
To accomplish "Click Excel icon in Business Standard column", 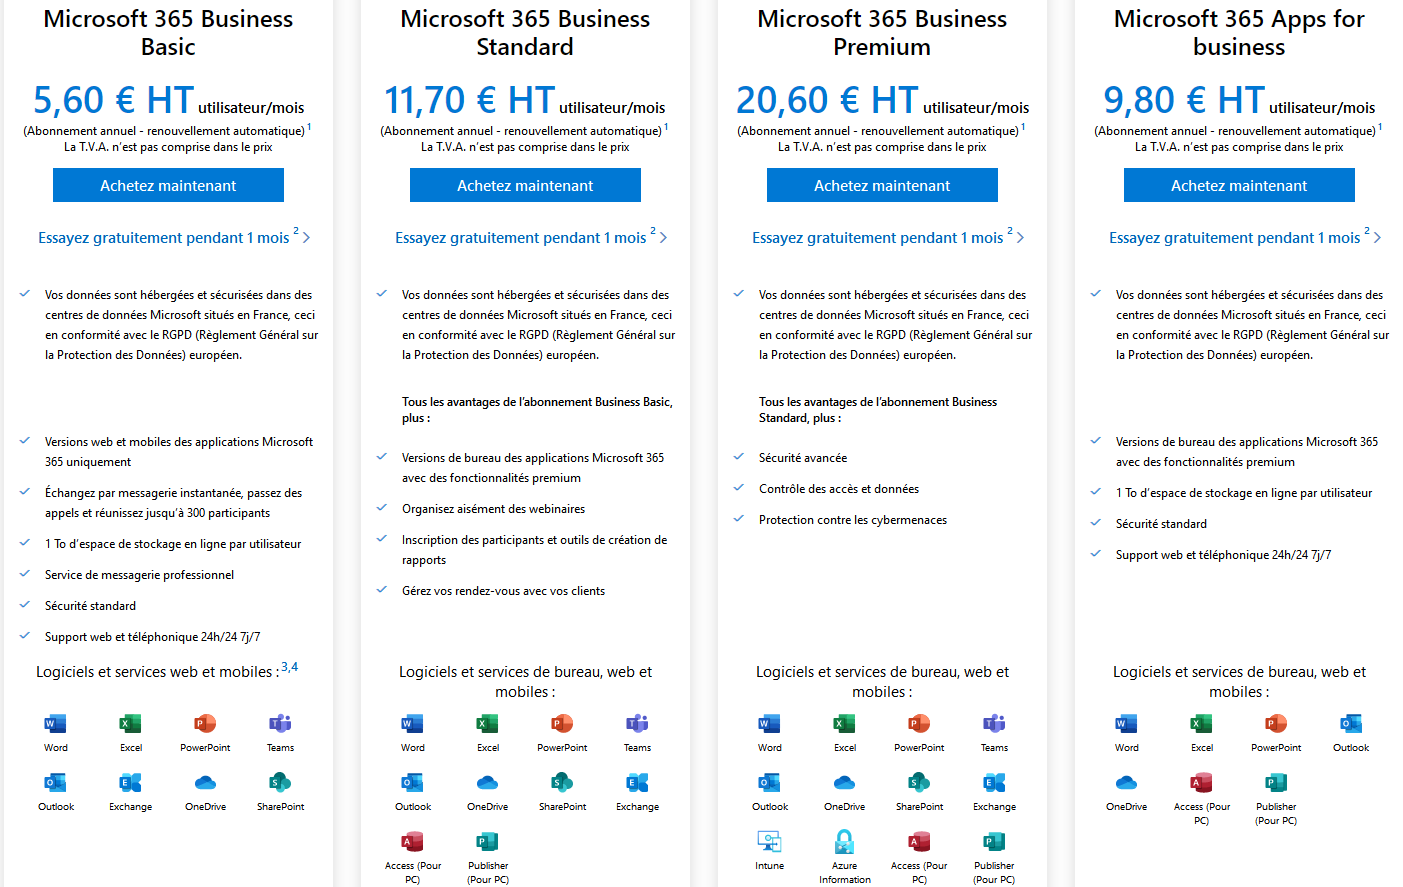I will click(488, 724).
